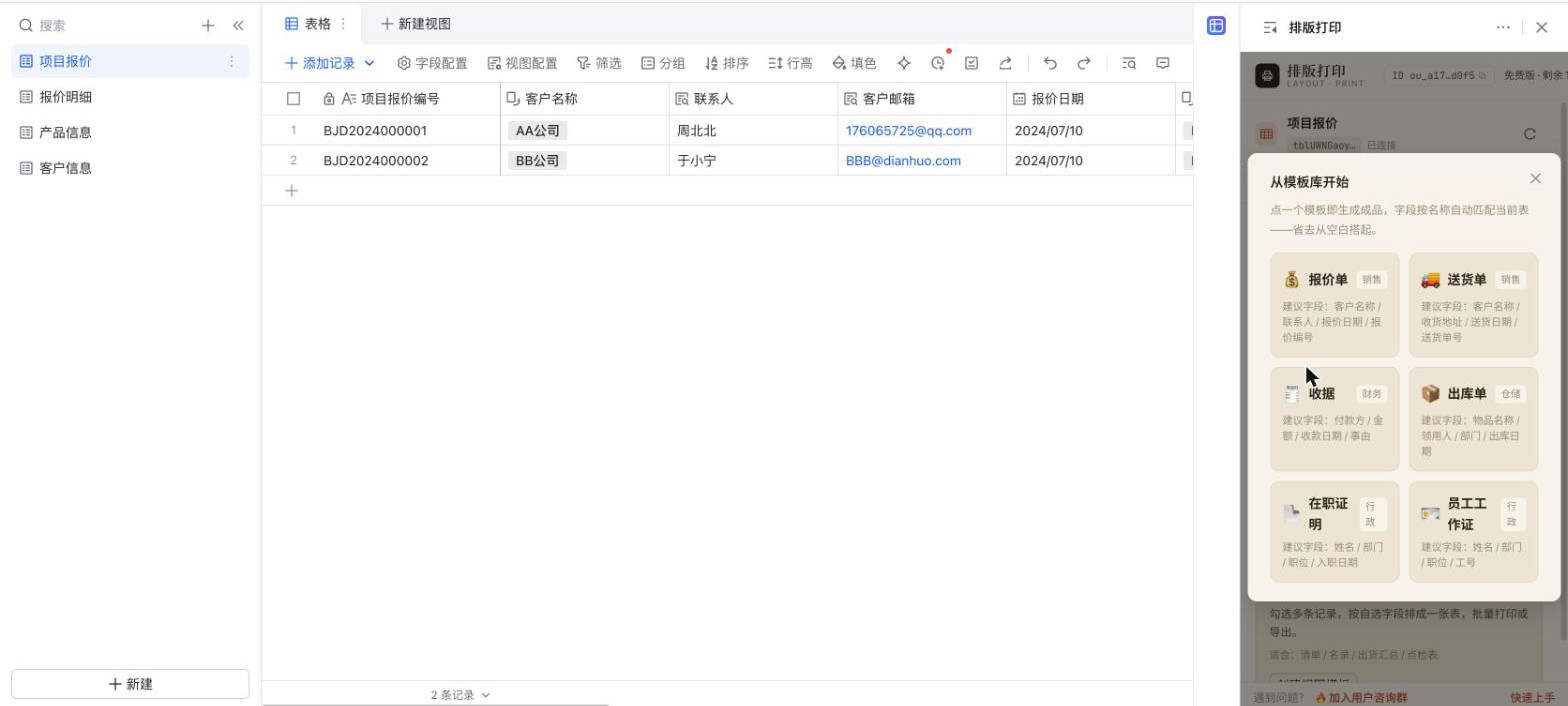Click the AA公司 customer tag

click(x=537, y=131)
